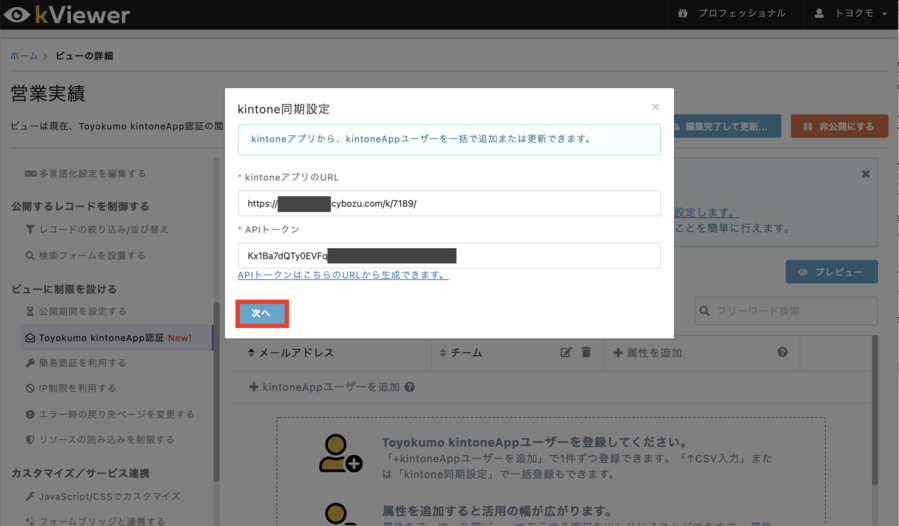Click the key icon for 簡易認証
The image size is (899, 526).
[x=30, y=363]
